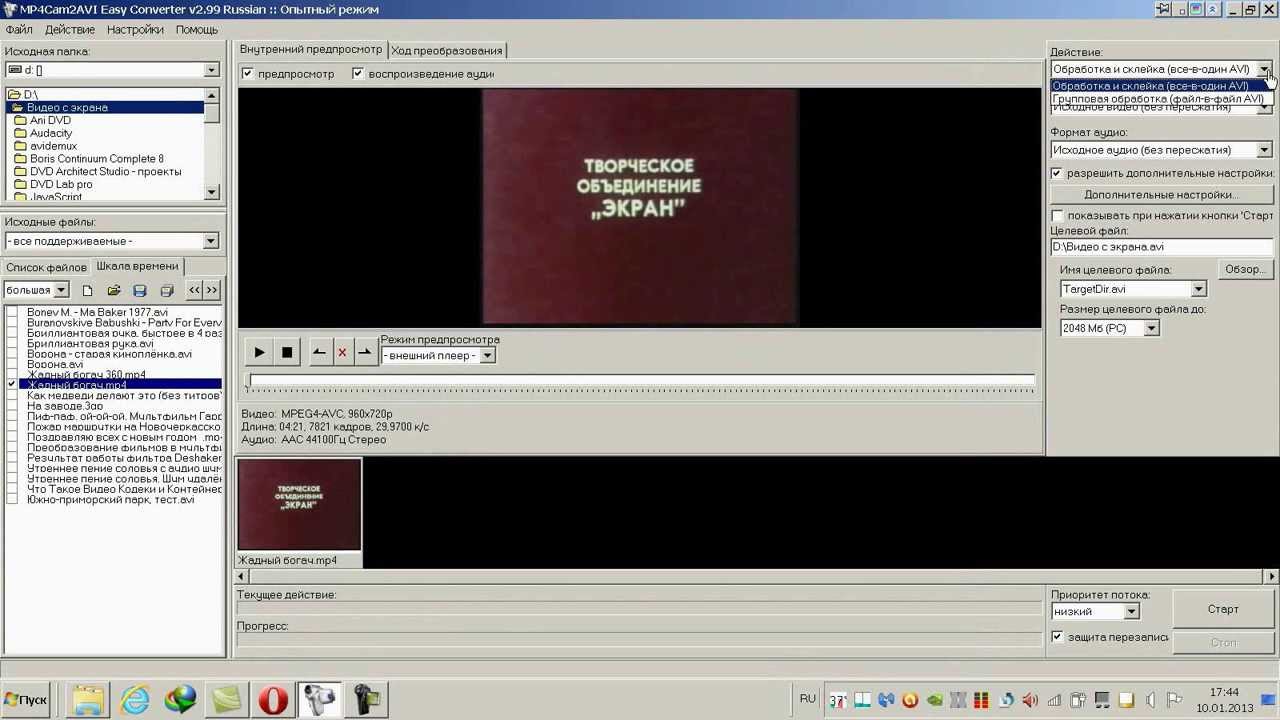
Task: Stop the preview playback
Action: [x=287, y=352]
